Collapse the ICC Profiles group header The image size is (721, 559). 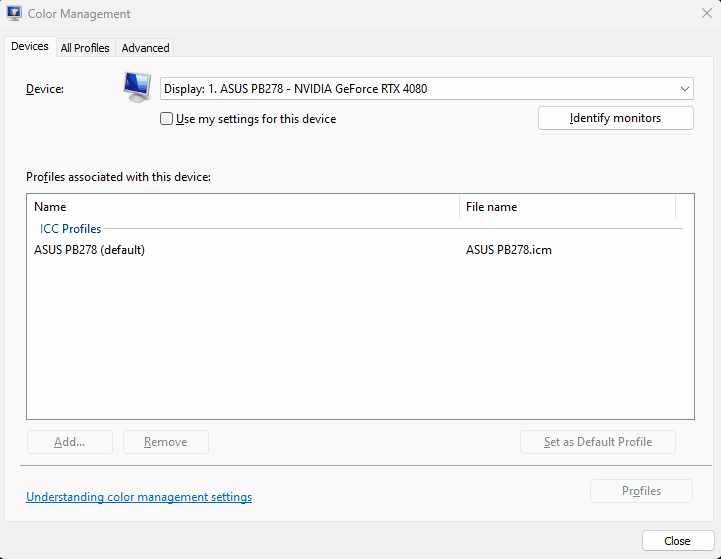70,228
